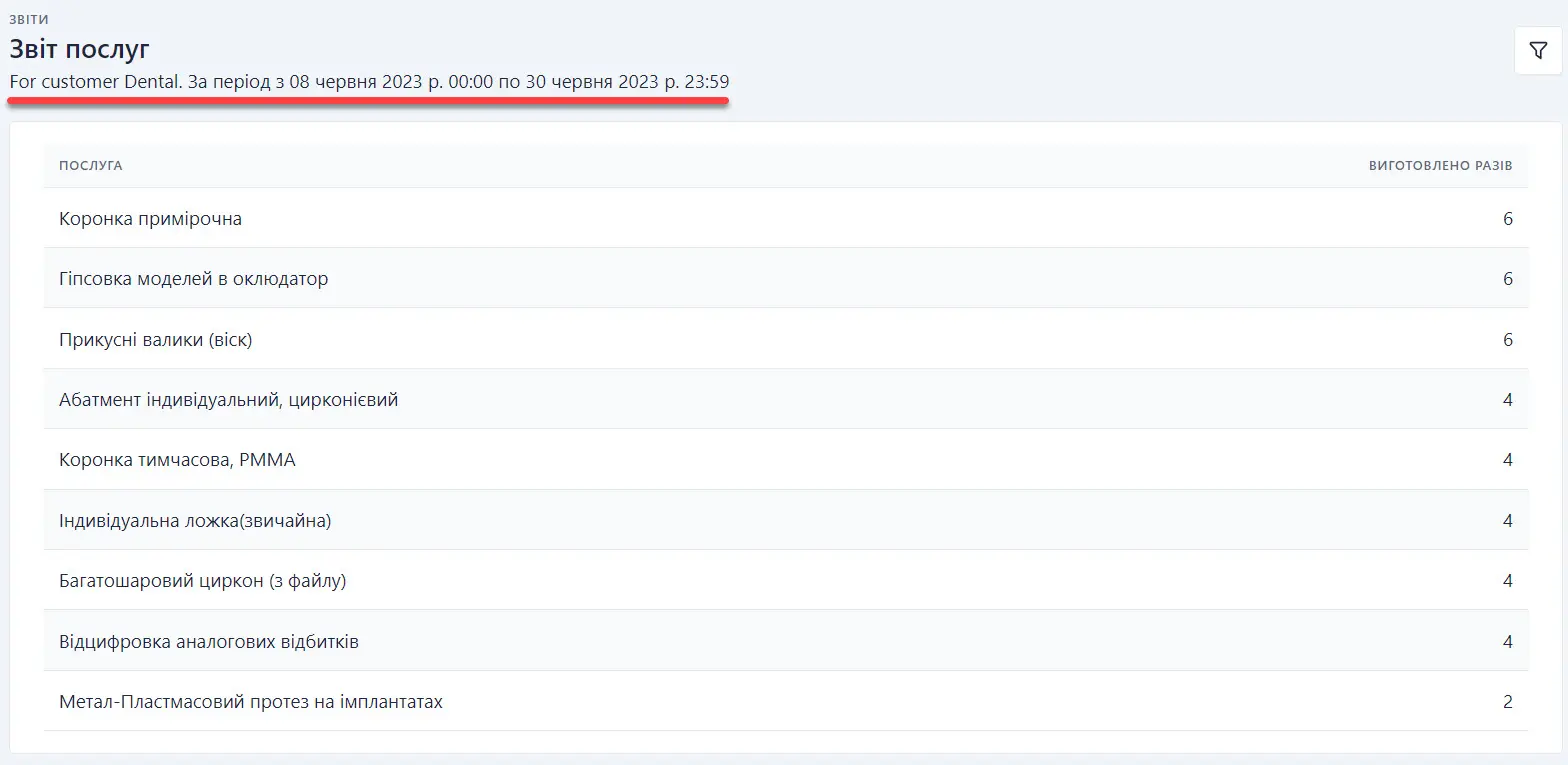Click count 6 for Коронка примірочна
The image size is (1568, 765).
tap(1508, 218)
